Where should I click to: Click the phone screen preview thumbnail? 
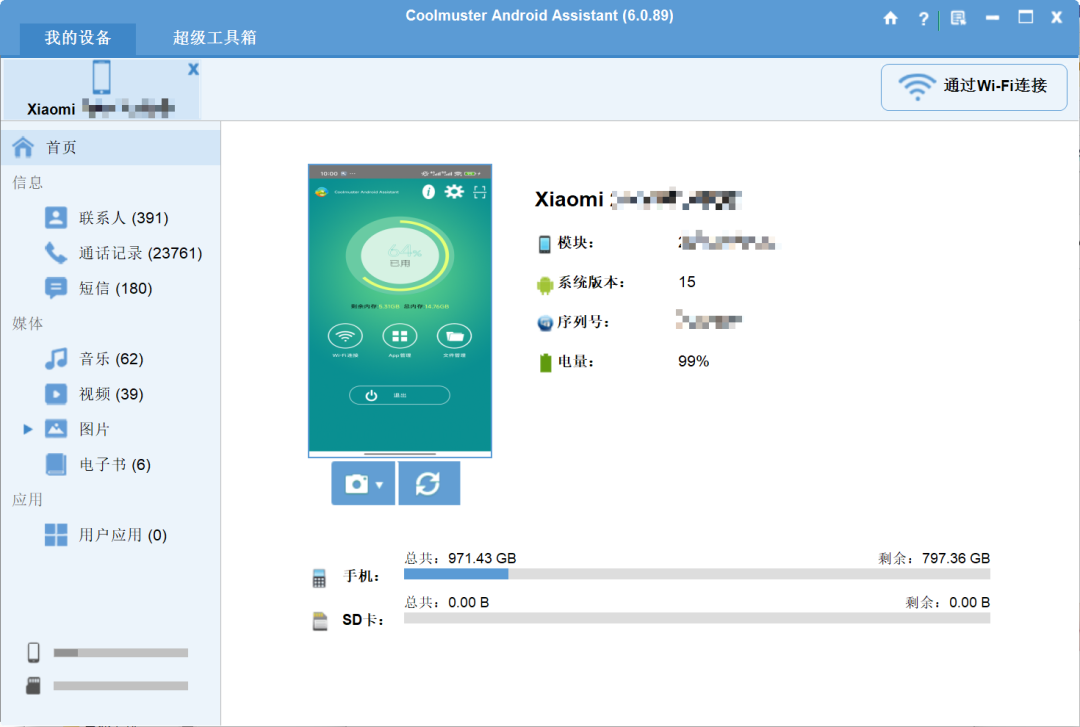click(x=399, y=310)
